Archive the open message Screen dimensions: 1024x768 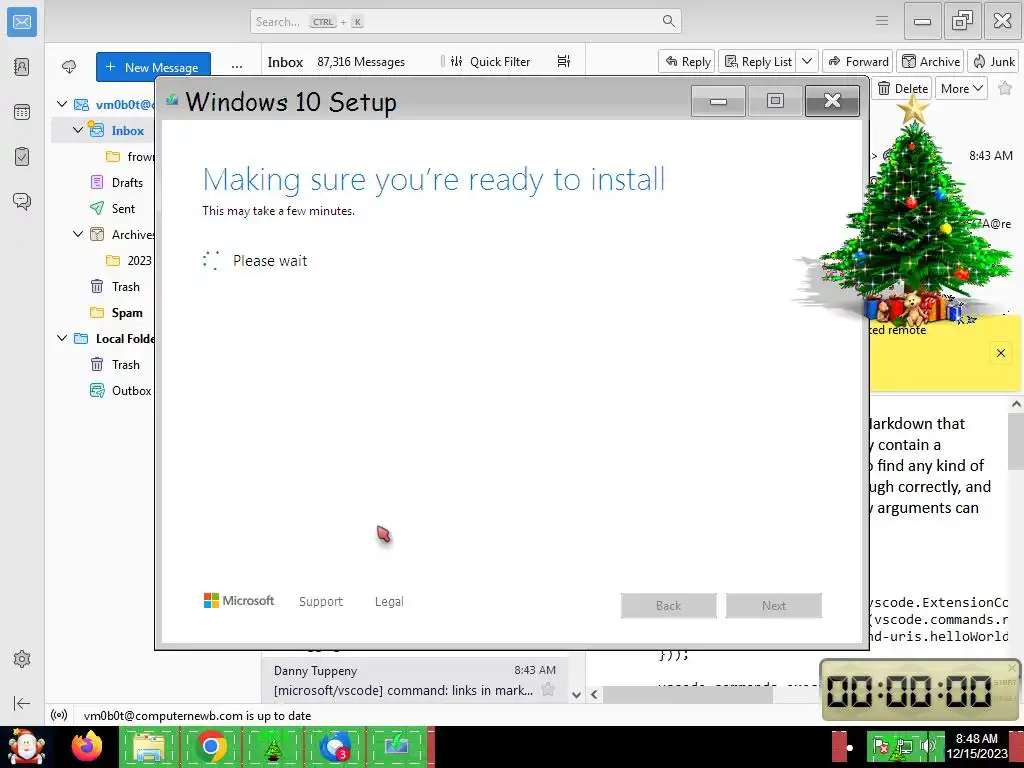click(931, 61)
